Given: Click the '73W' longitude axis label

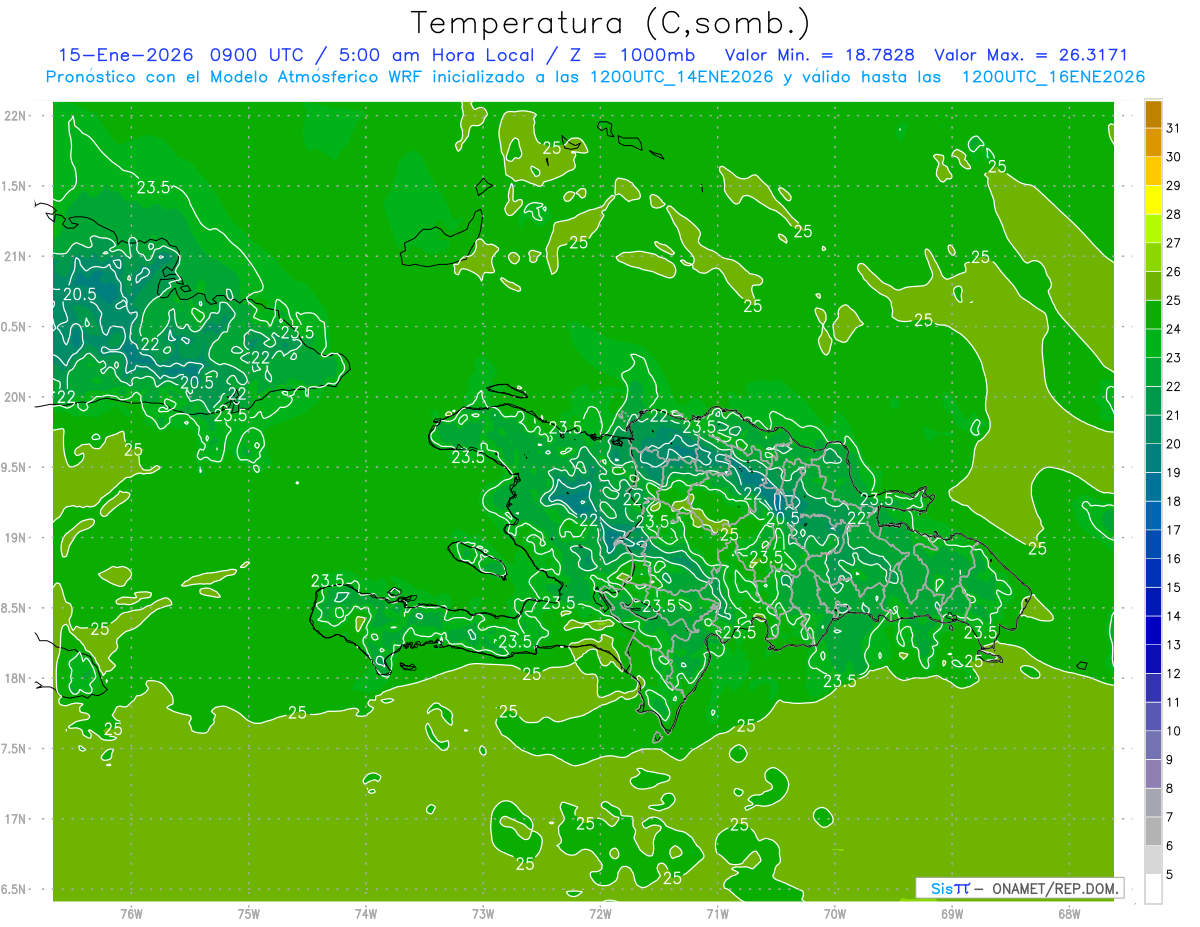Looking at the screenshot, I should point(483,913).
